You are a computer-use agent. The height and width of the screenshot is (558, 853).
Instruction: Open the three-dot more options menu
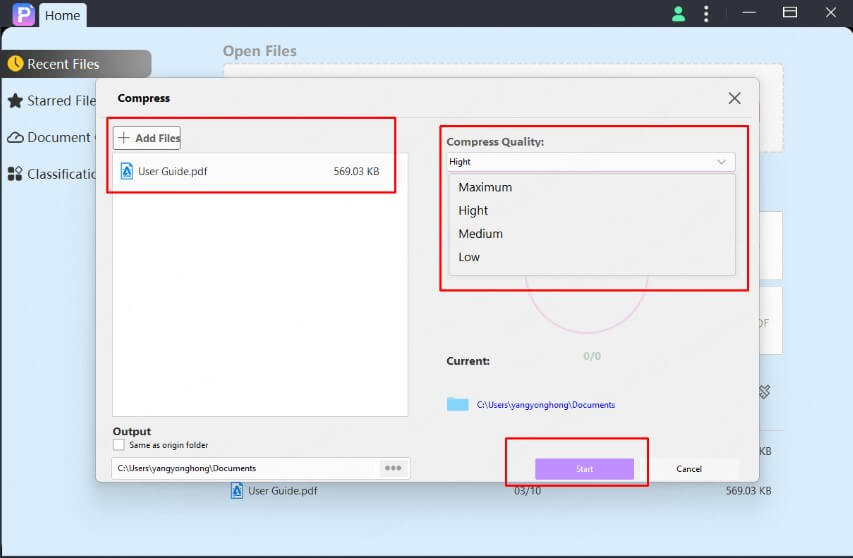point(706,14)
